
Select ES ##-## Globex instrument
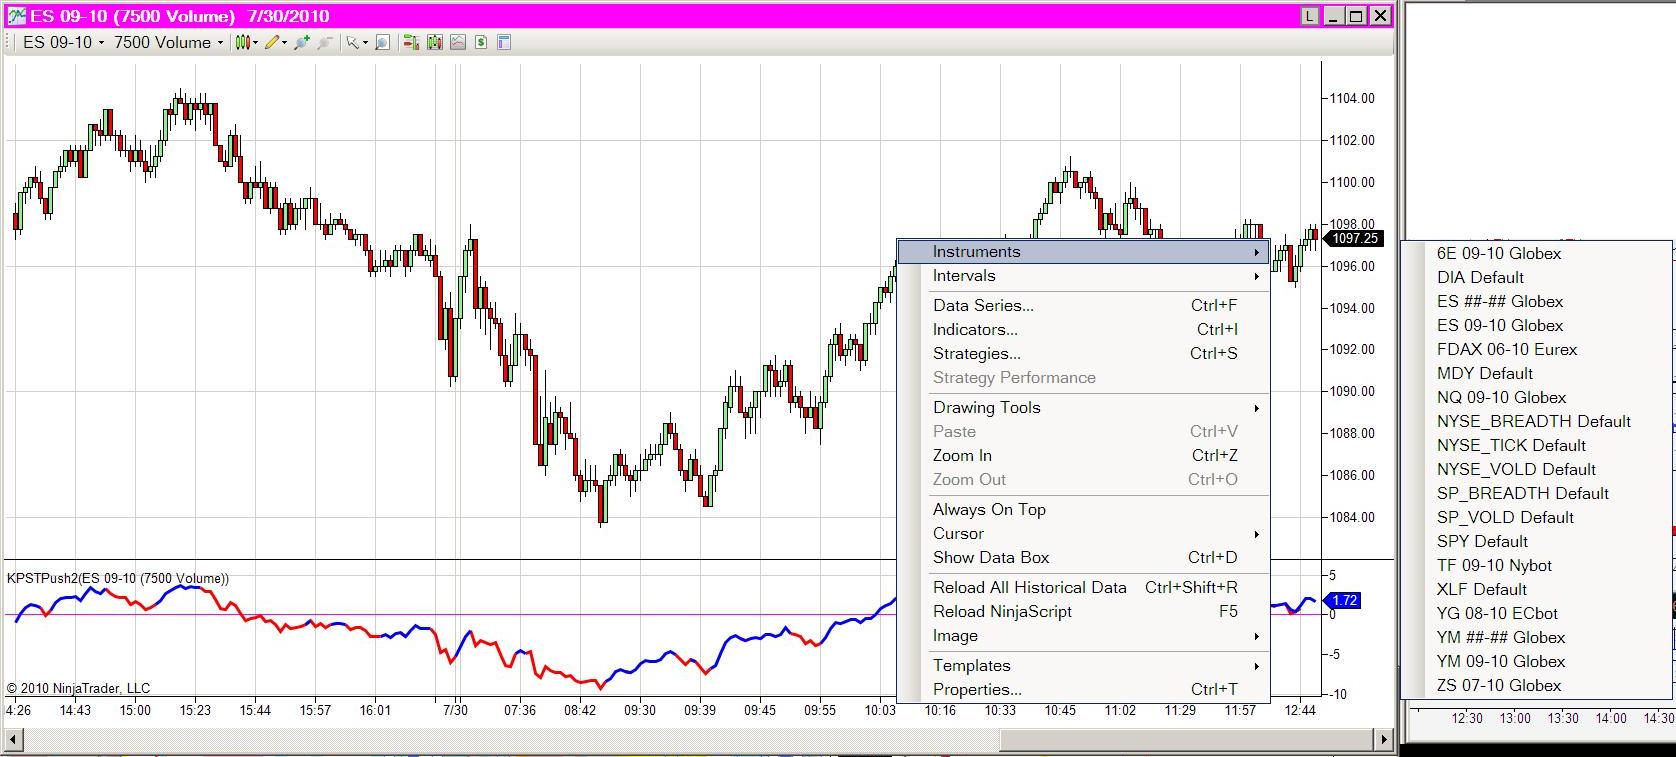(1537, 302)
